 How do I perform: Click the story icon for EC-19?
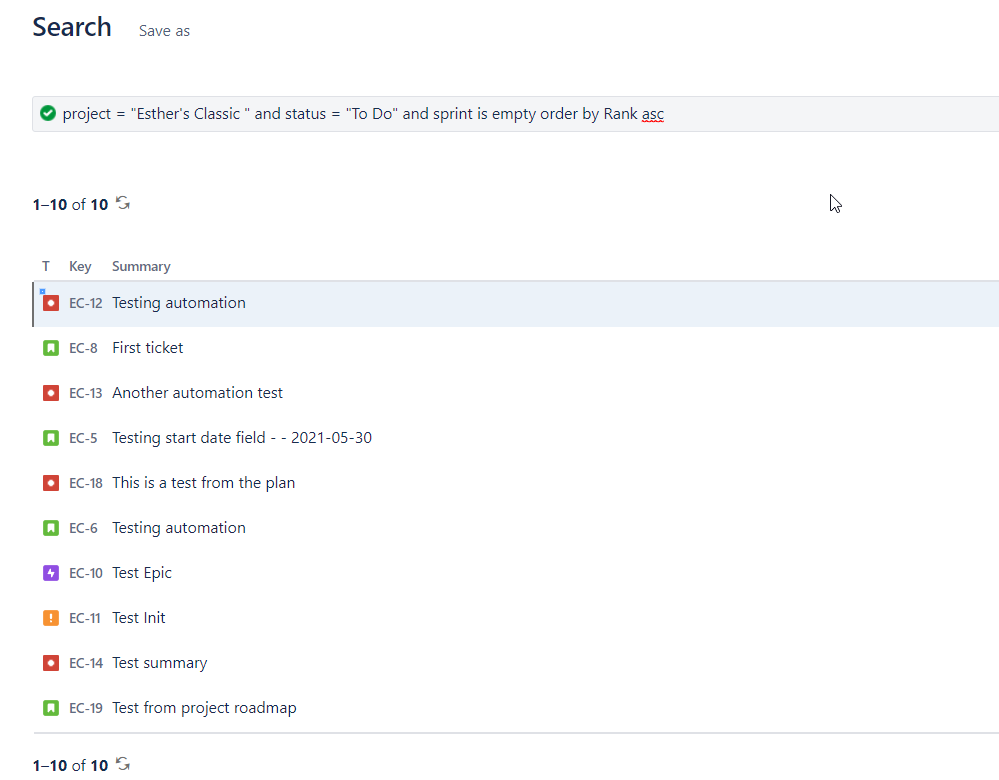coord(50,707)
